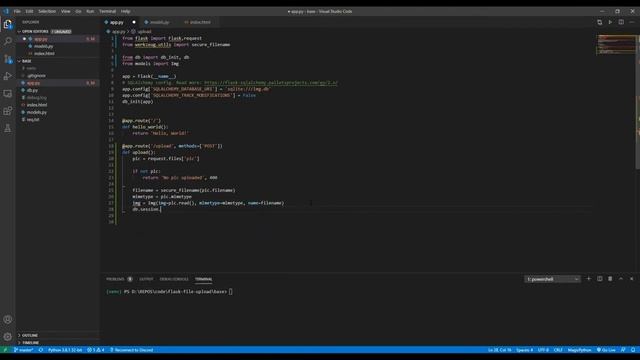640x360 pixels.
Task: Open the Source Control view
Action: point(8,59)
